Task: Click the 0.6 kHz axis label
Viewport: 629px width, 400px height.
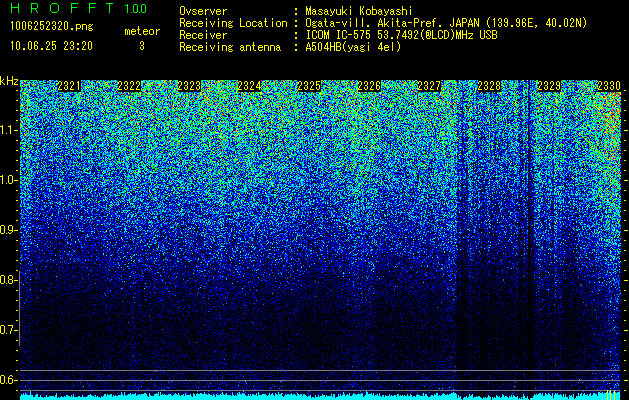Action: tap(7, 380)
